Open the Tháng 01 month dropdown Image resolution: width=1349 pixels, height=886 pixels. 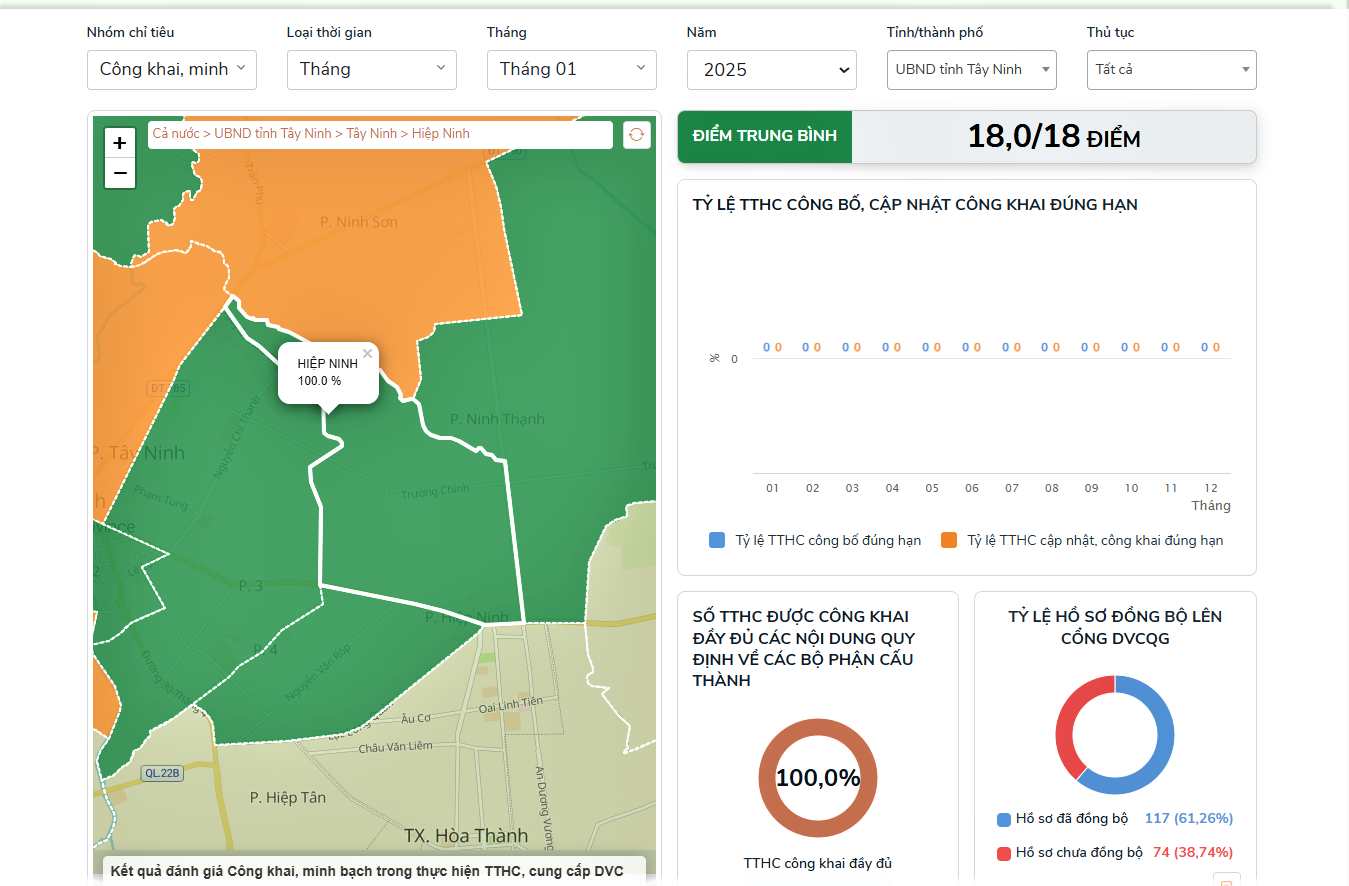click(572, 70)
